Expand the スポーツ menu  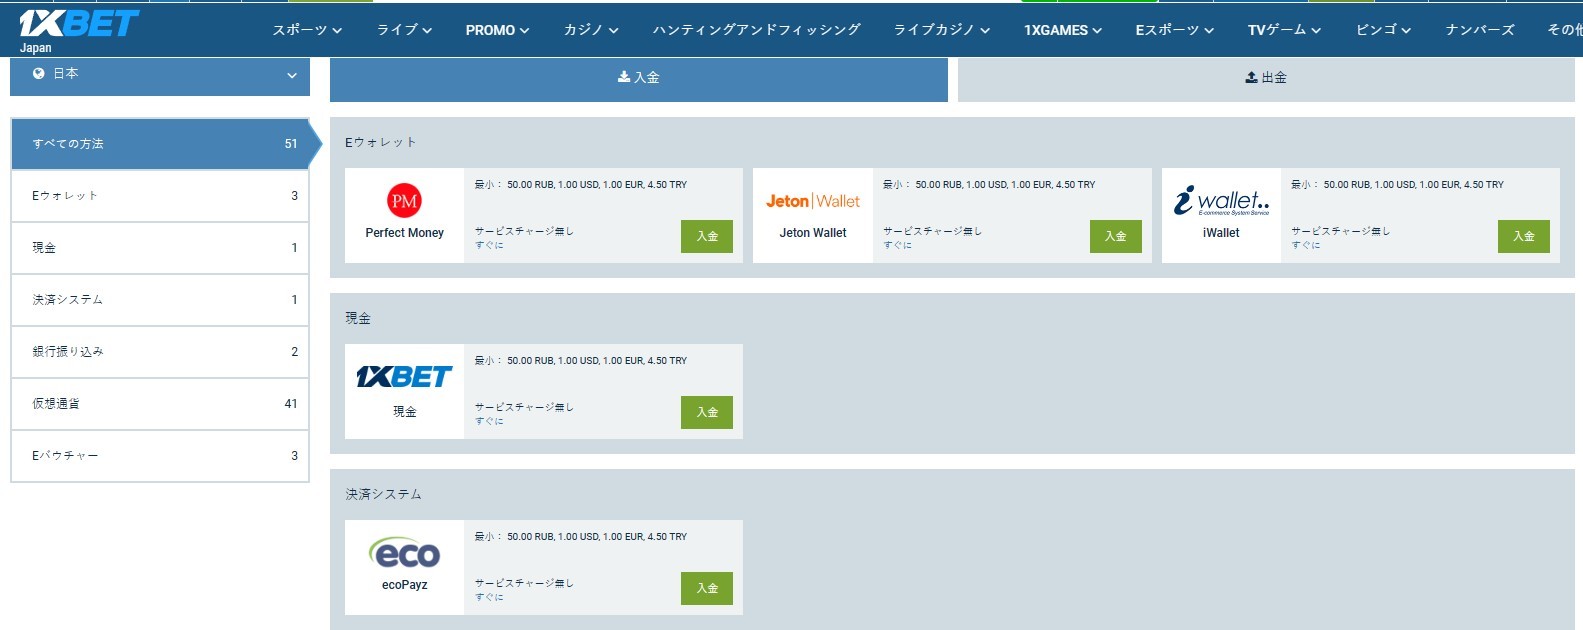(x=307, y=30)
